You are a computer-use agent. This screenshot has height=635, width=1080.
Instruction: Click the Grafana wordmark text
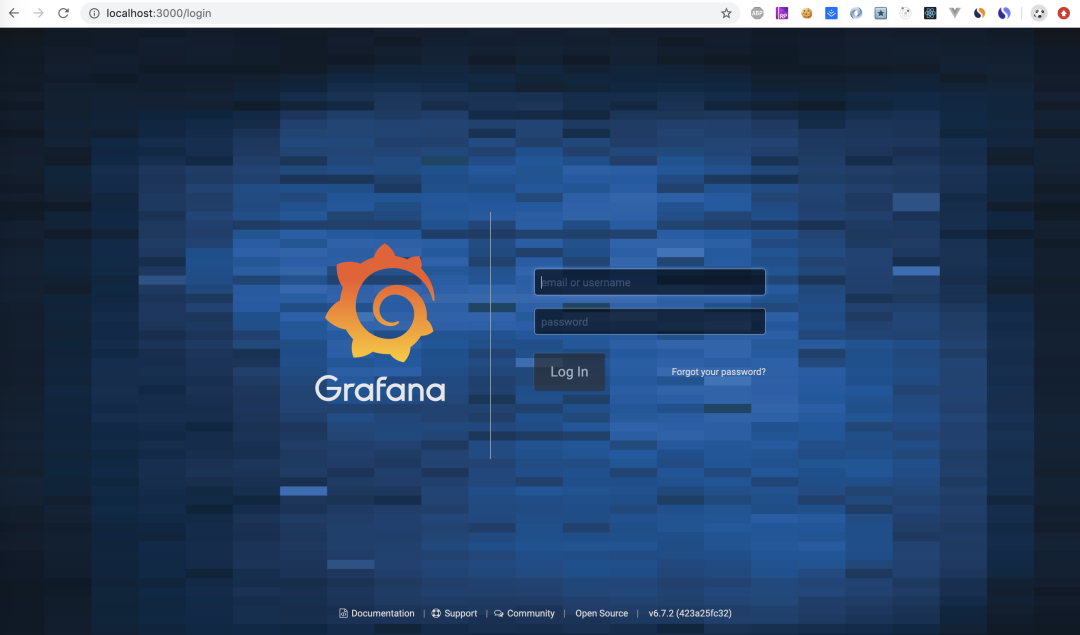pyautogui.click(x=380, y=389)
